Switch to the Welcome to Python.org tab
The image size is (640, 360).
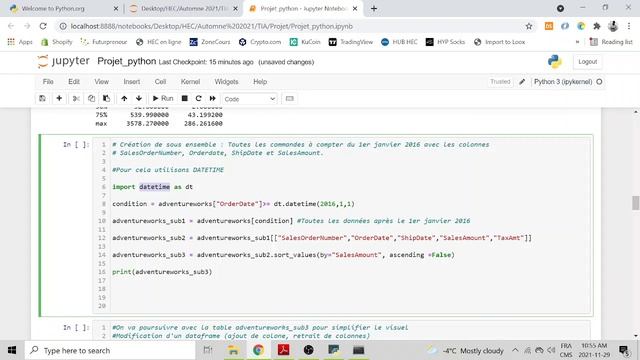(64, 9)
